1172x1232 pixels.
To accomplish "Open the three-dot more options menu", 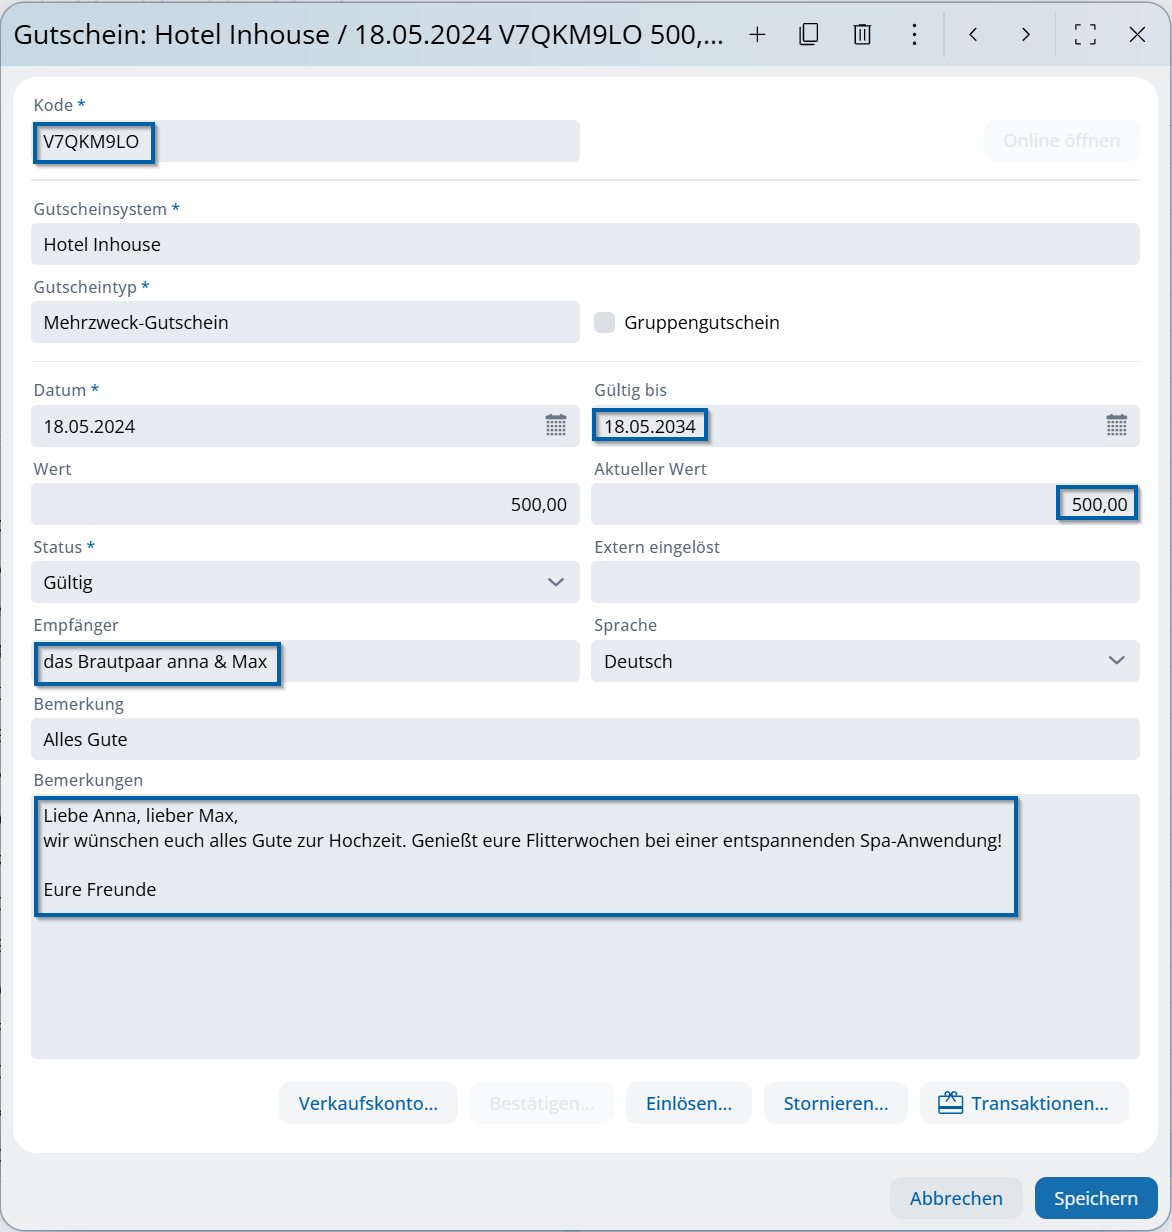I will pyautogui.click(x=914, y=35).
